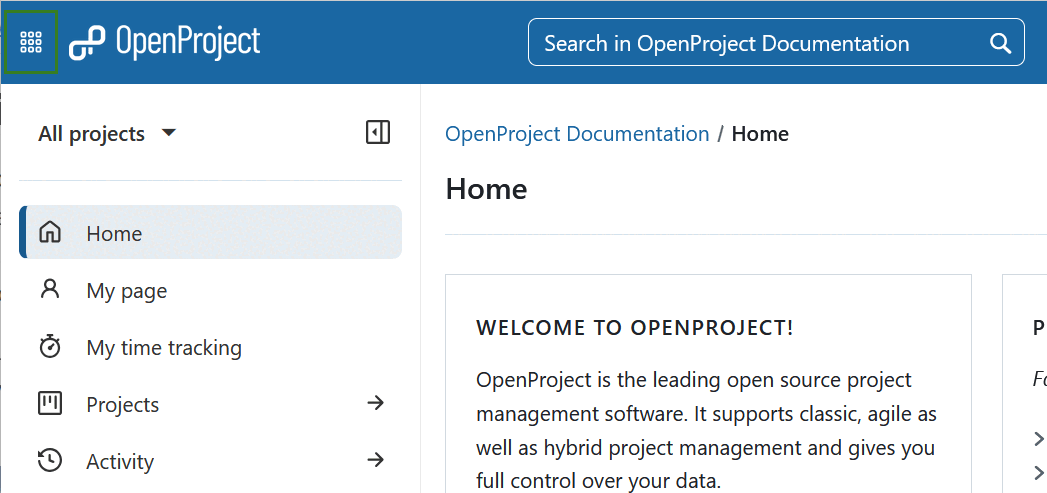Expand the Projects submenu arrow

pos(375,403)
